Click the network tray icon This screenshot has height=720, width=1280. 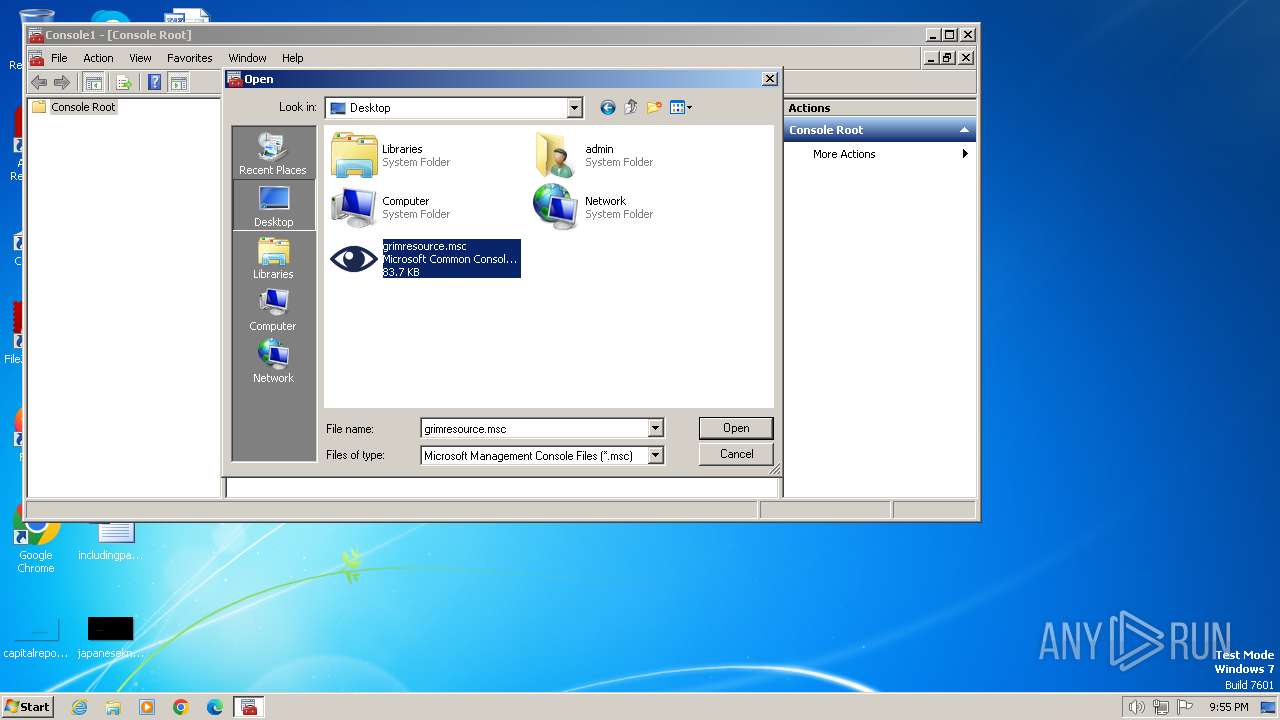(x=1161, y=707)
